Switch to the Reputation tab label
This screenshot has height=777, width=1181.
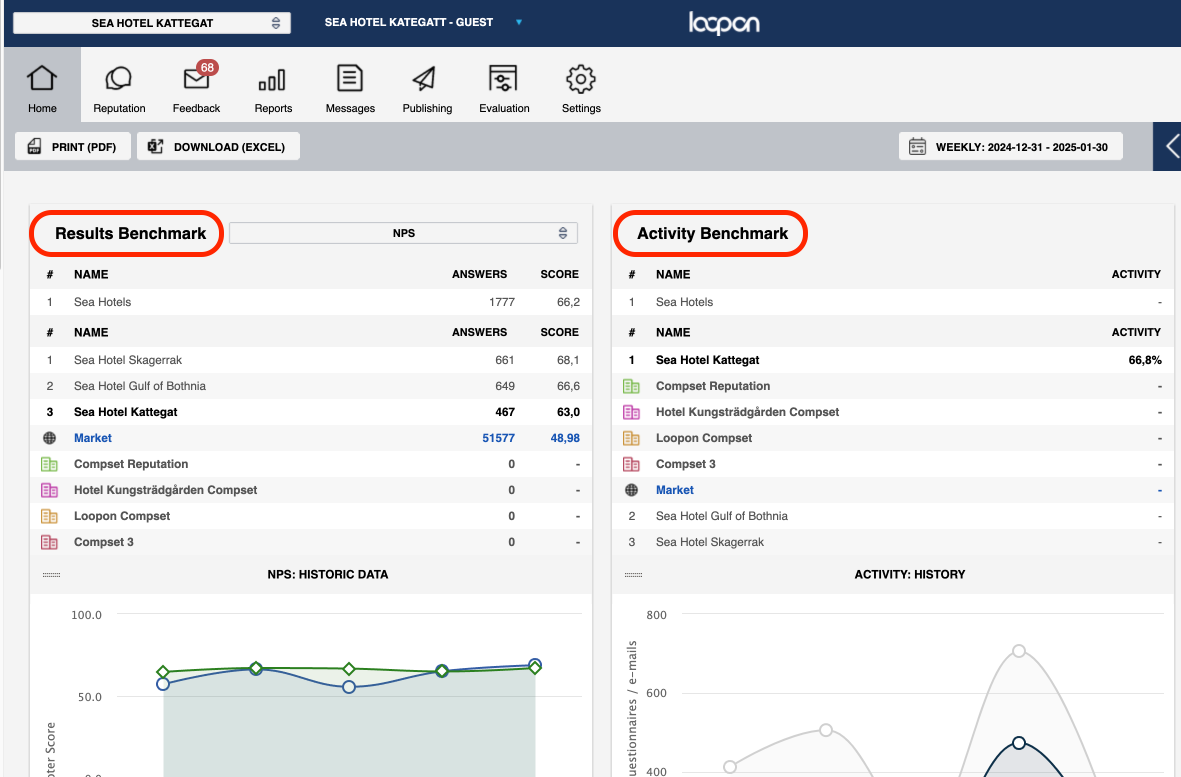(119, 108)
